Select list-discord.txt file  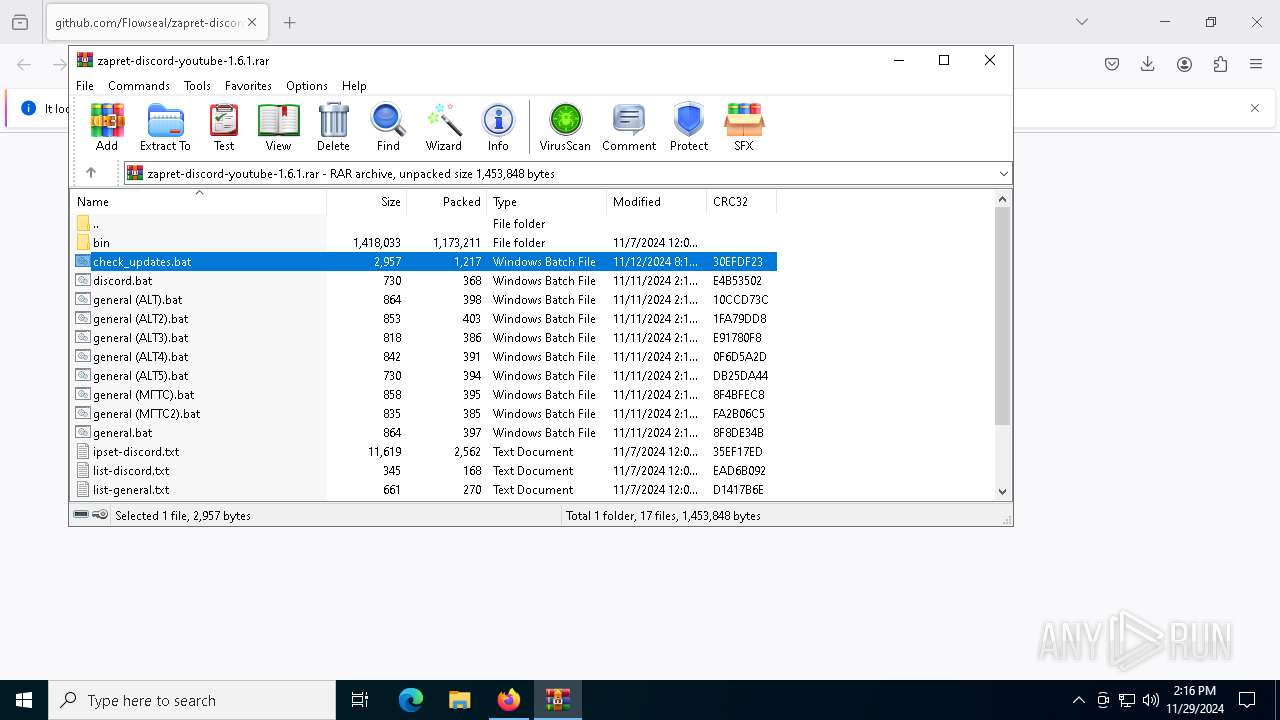(425, 471)
